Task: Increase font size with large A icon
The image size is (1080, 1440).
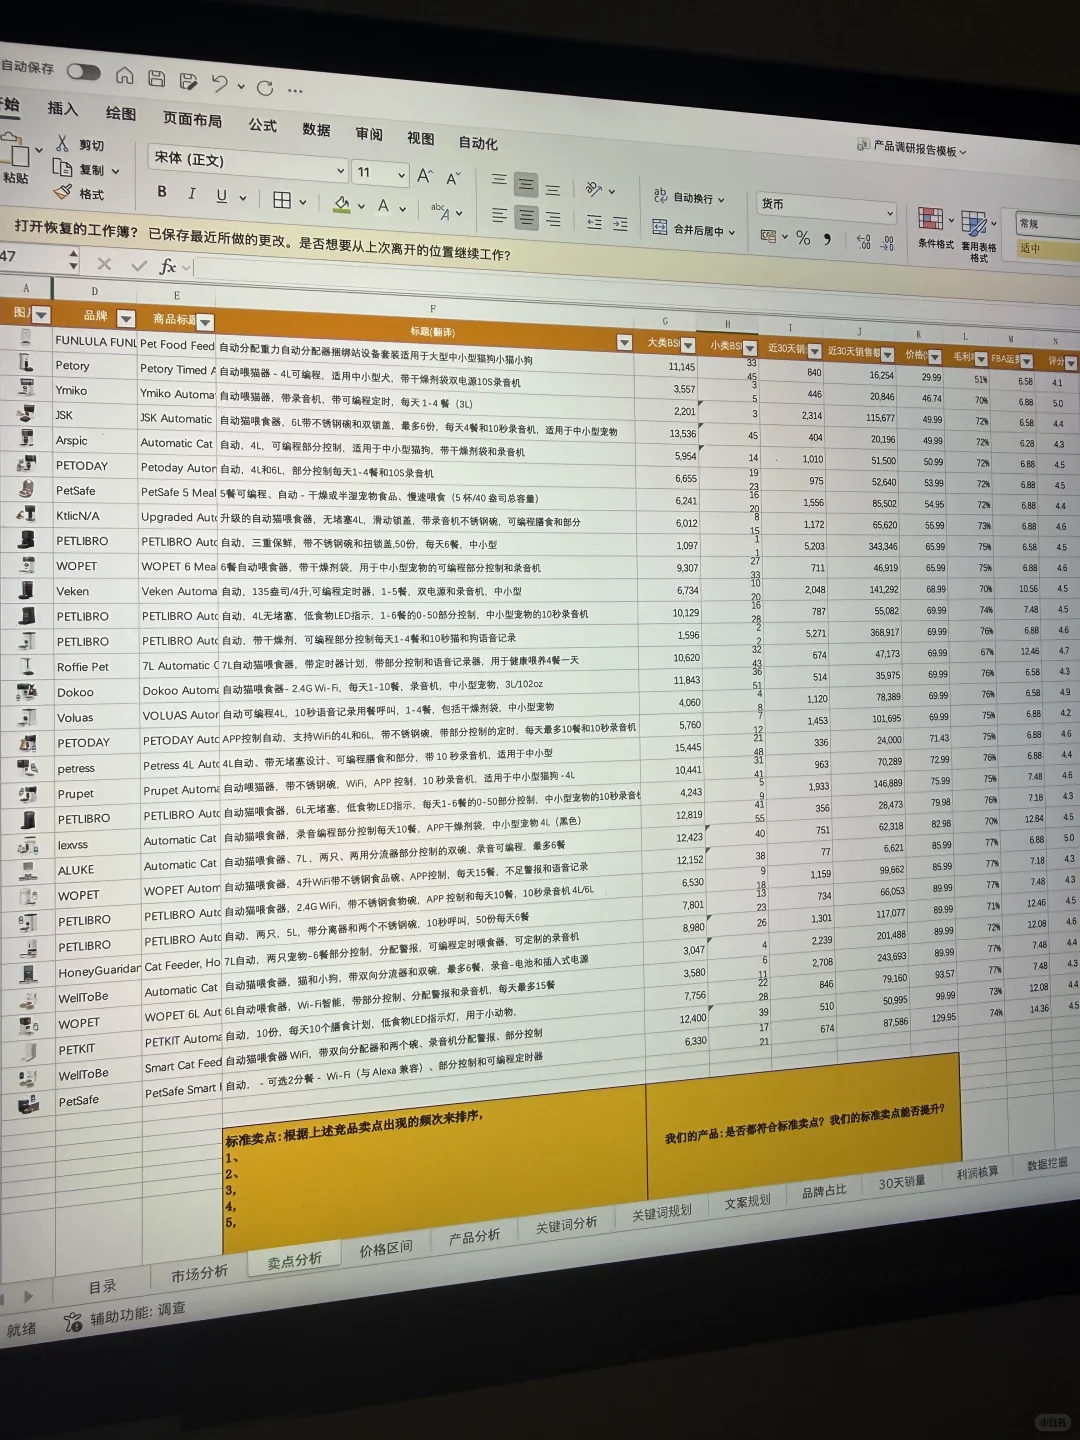Action: click(425, 176)
